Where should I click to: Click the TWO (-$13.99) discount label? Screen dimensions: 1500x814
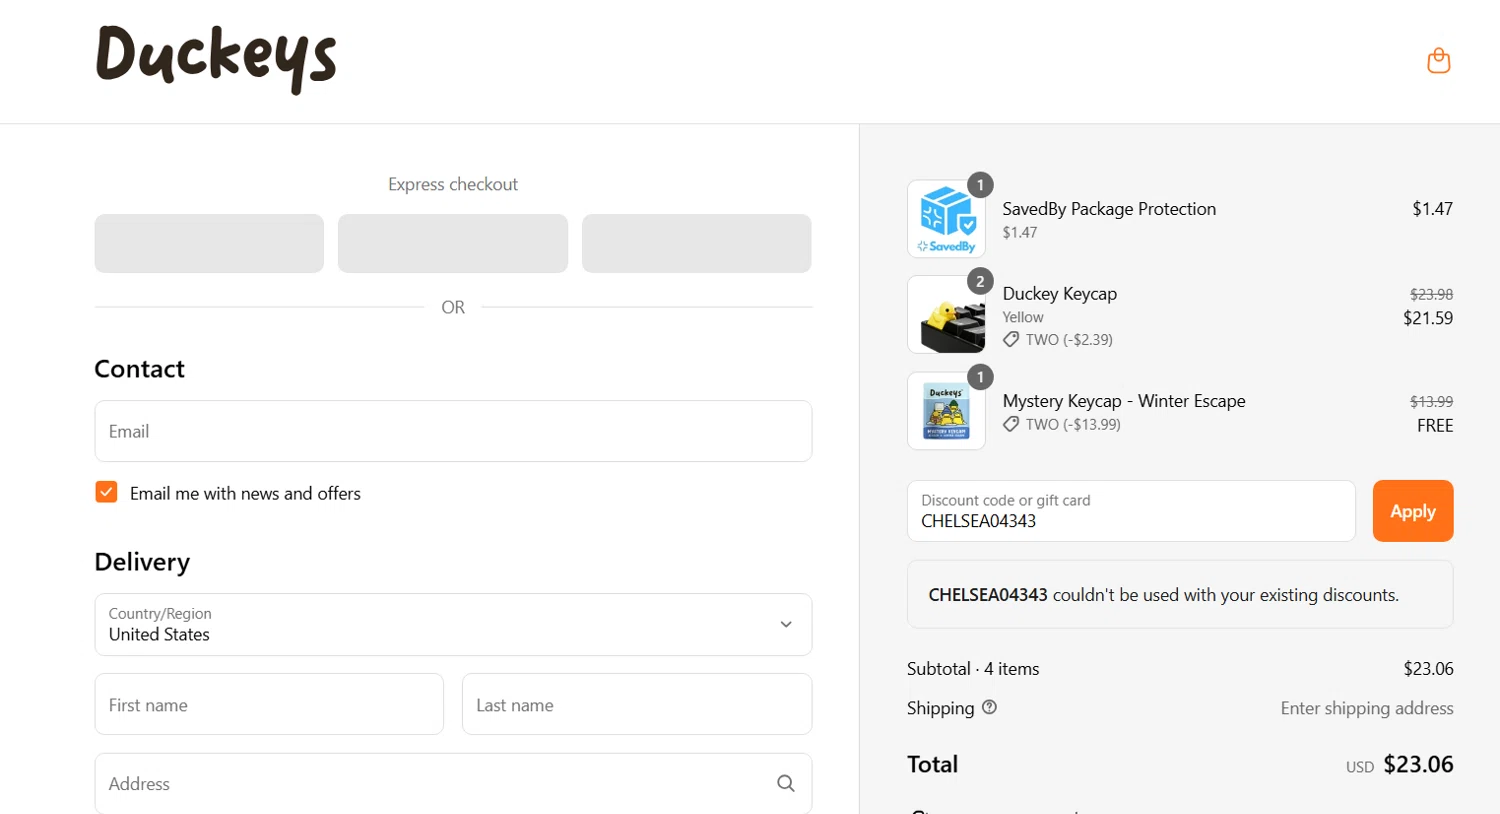click(x=1073, y=424)
